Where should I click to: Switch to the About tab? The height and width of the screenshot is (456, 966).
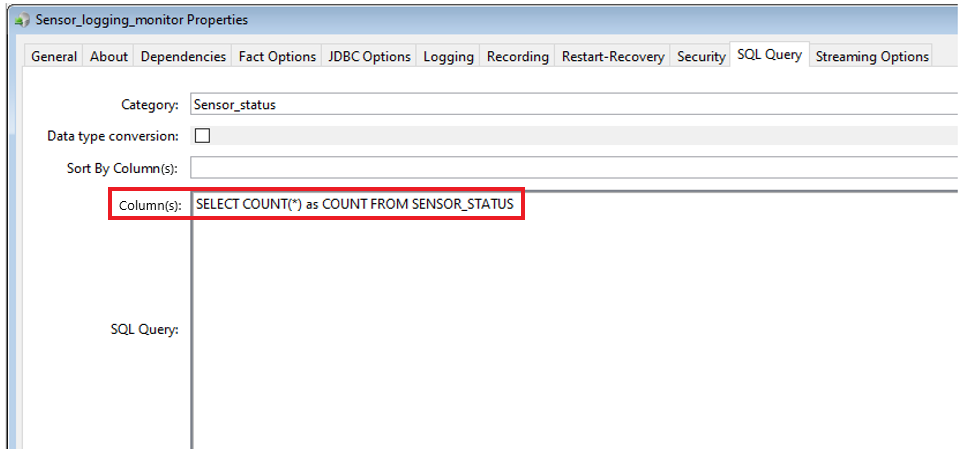109,57
